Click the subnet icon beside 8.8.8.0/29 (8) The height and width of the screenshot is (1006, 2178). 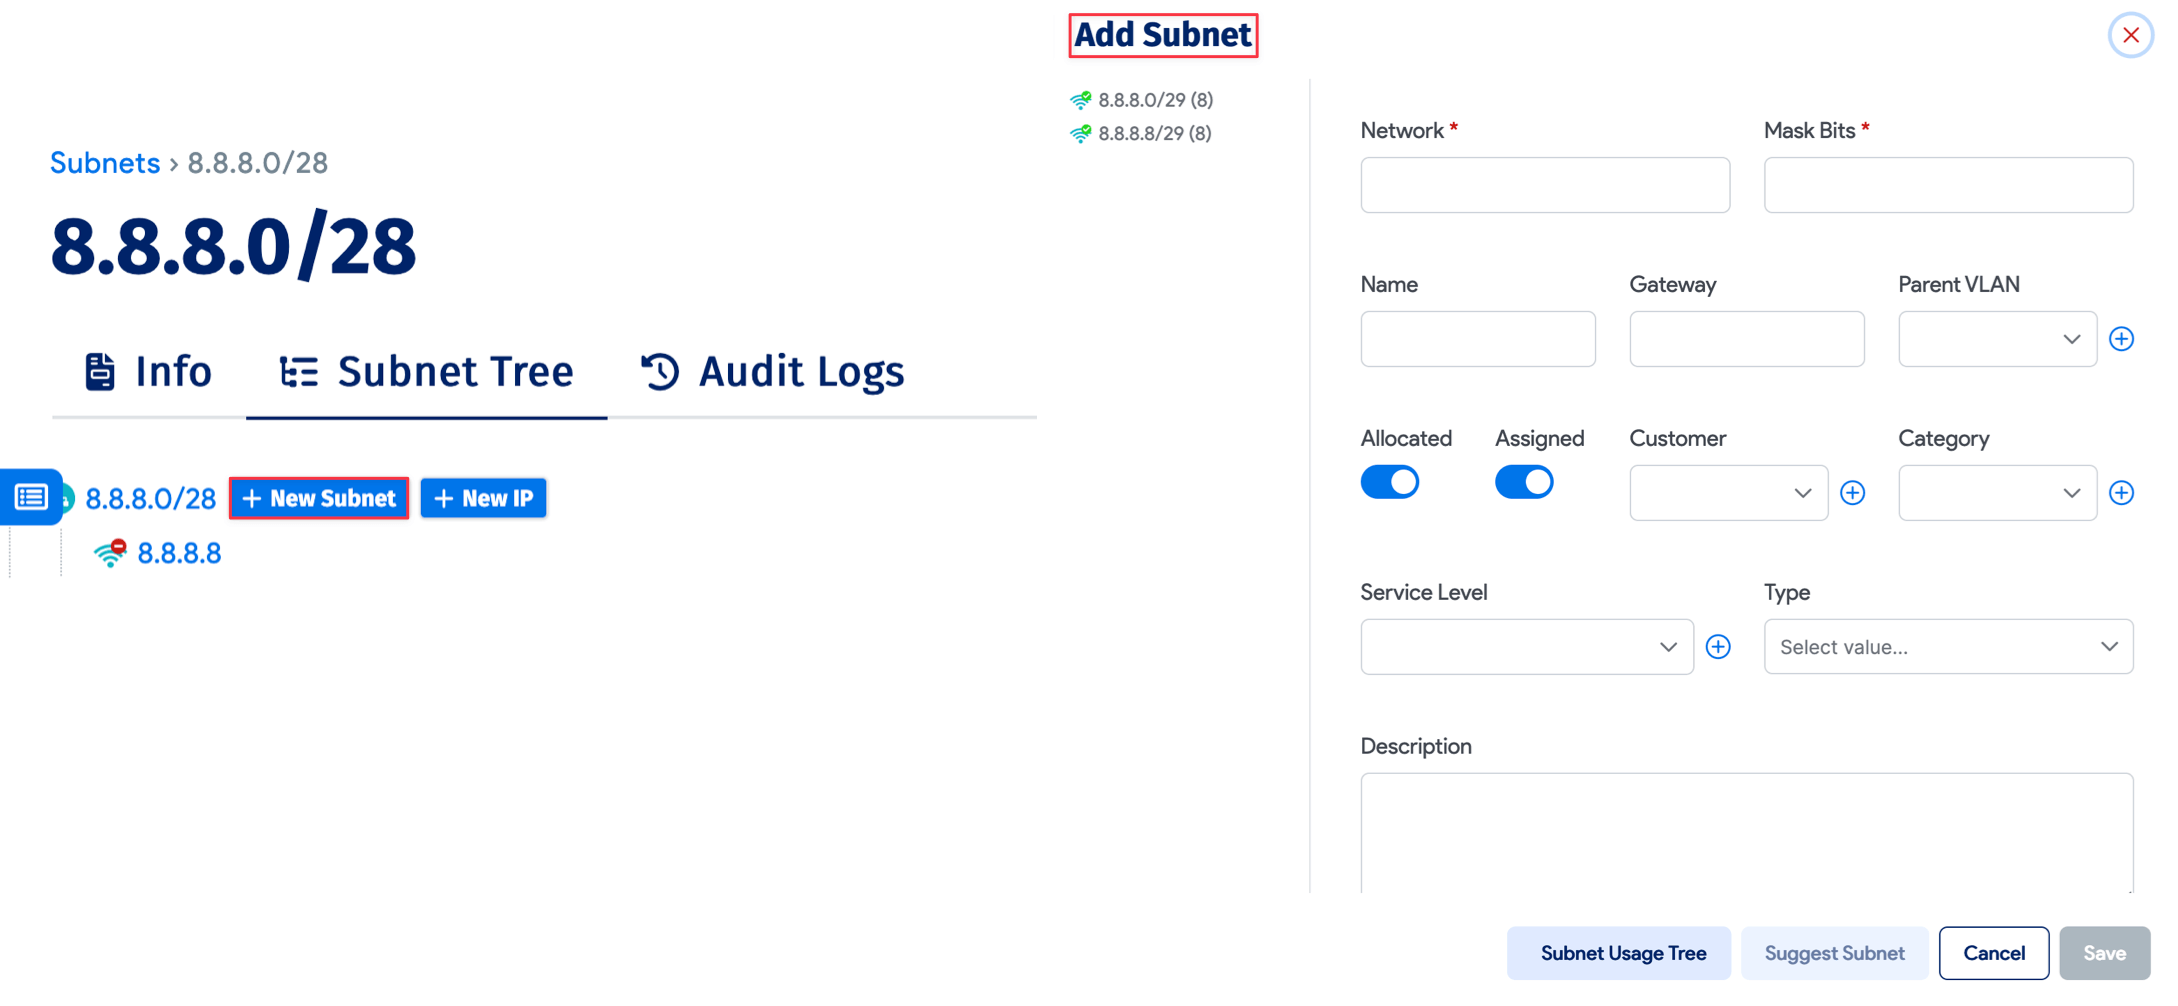tap(1080, 99)
